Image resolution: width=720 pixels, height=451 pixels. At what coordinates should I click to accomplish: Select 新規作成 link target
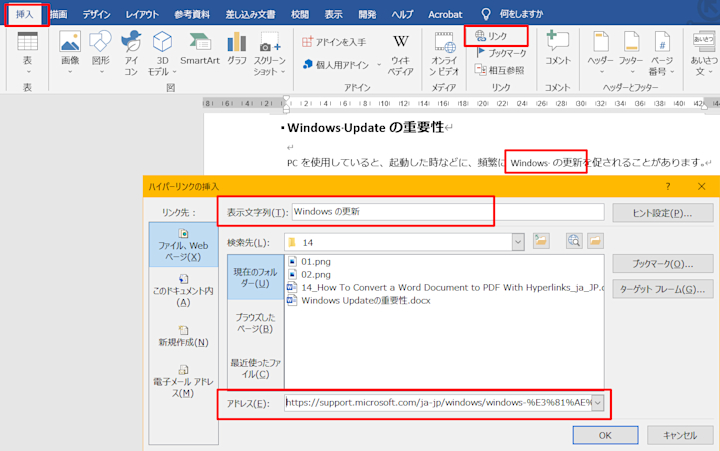click(183, 337)
